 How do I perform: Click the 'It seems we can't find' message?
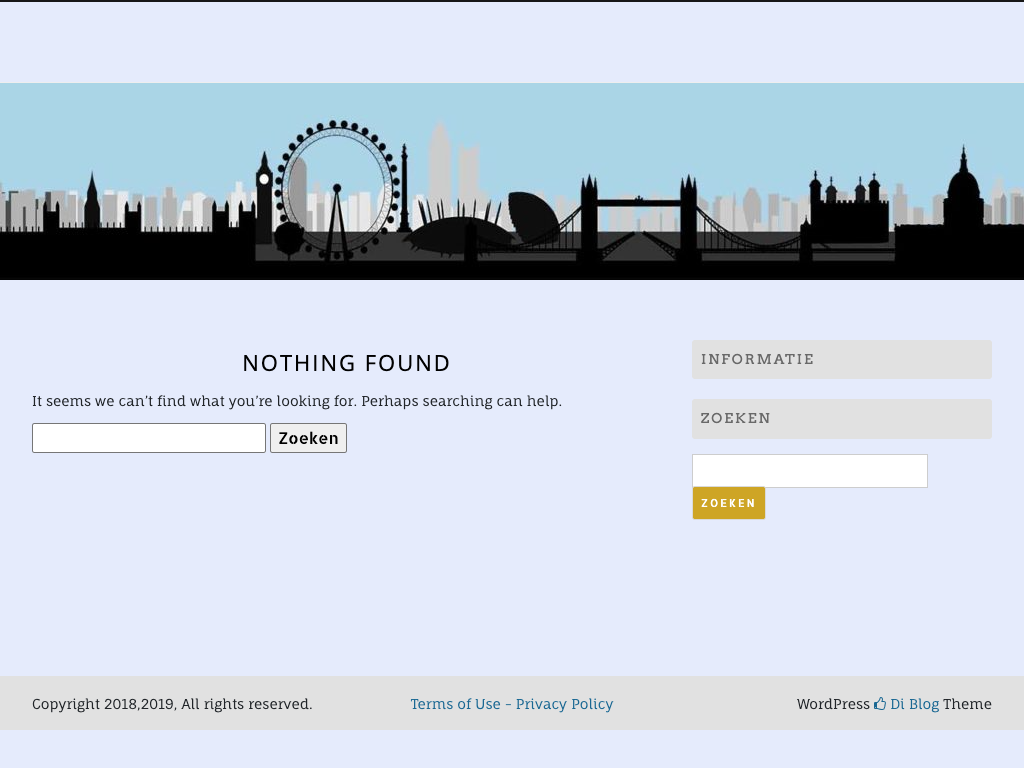[x=296, y=401]
